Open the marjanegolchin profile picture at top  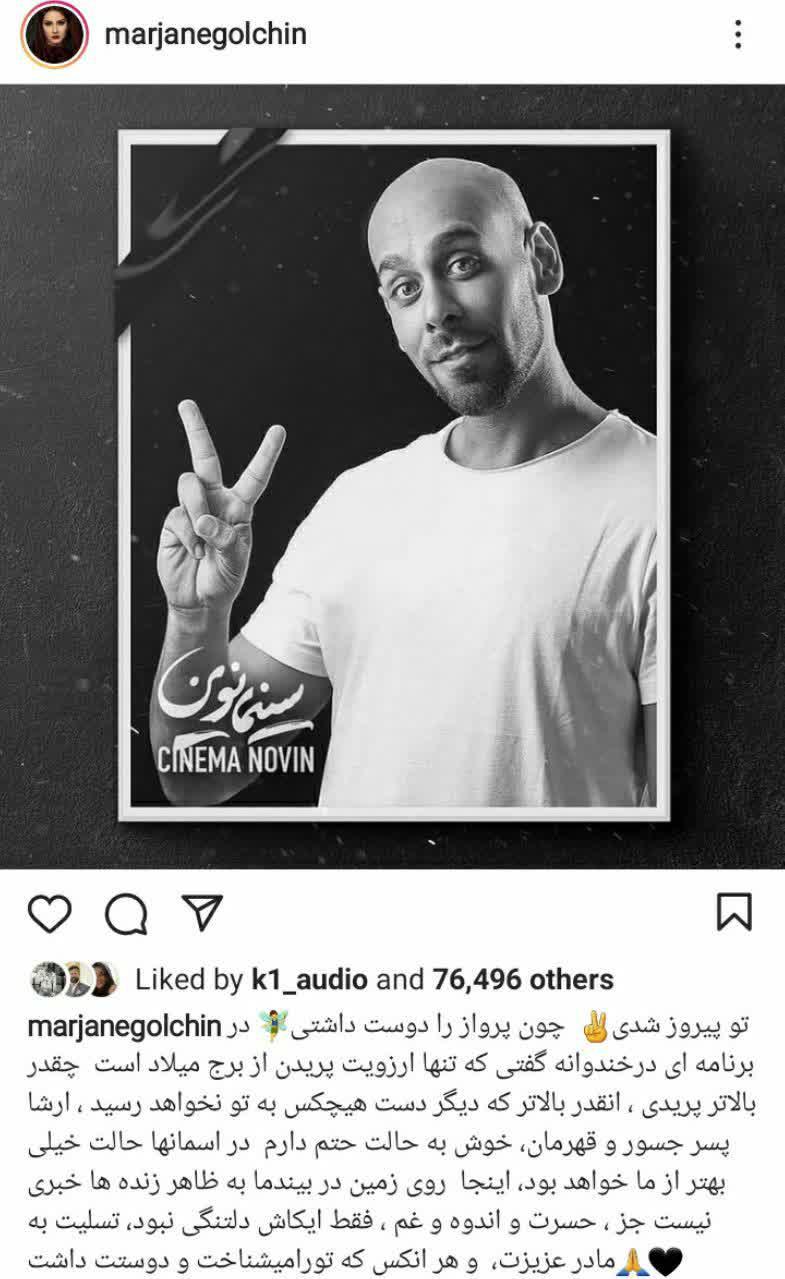pos(47,36)
